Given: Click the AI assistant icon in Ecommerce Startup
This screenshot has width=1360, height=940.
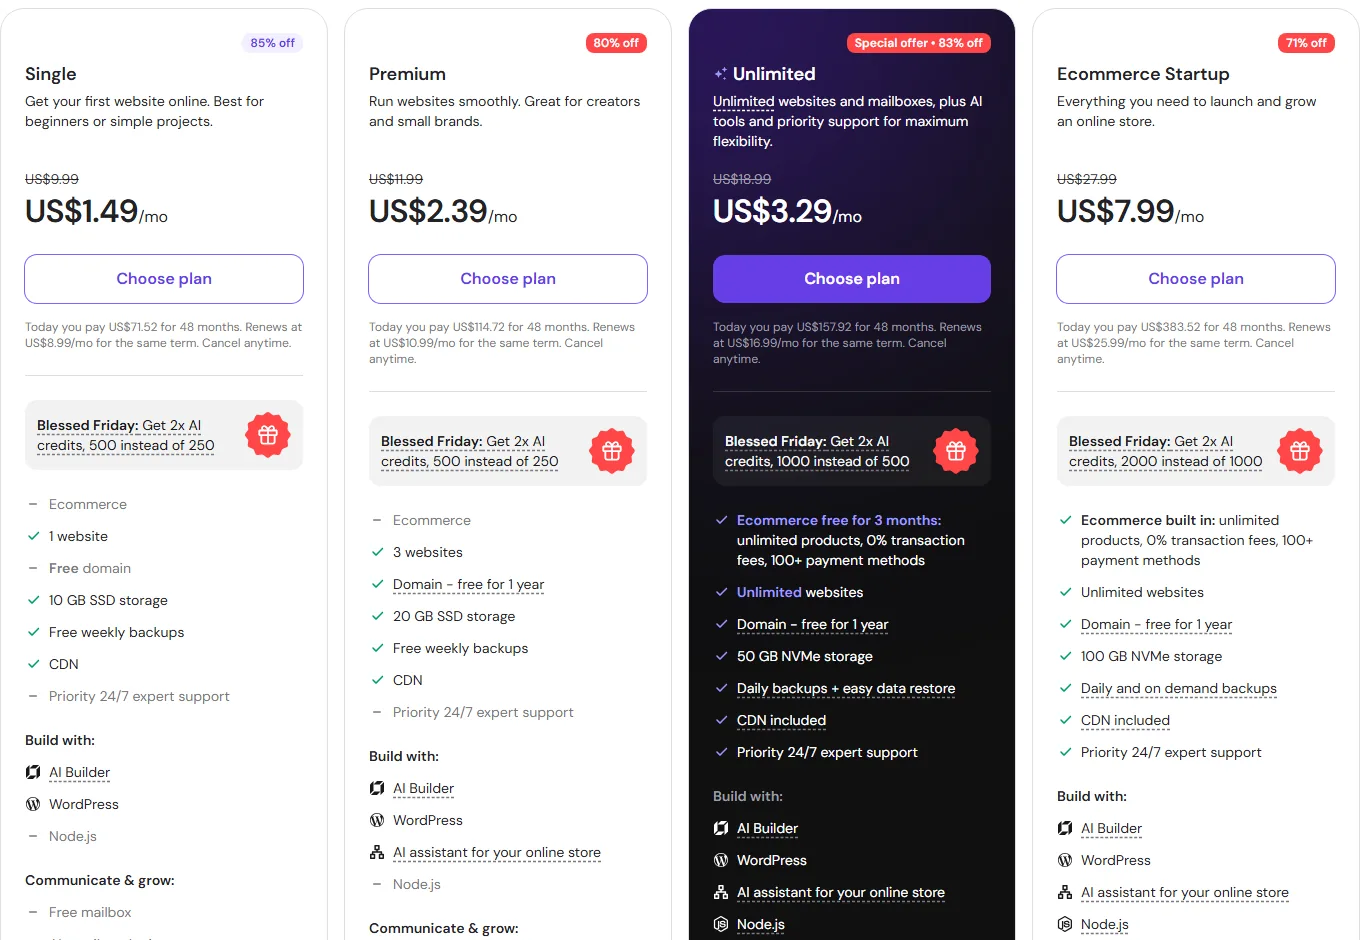Looking at the screenshot, I should click(x=1065, y=892).
